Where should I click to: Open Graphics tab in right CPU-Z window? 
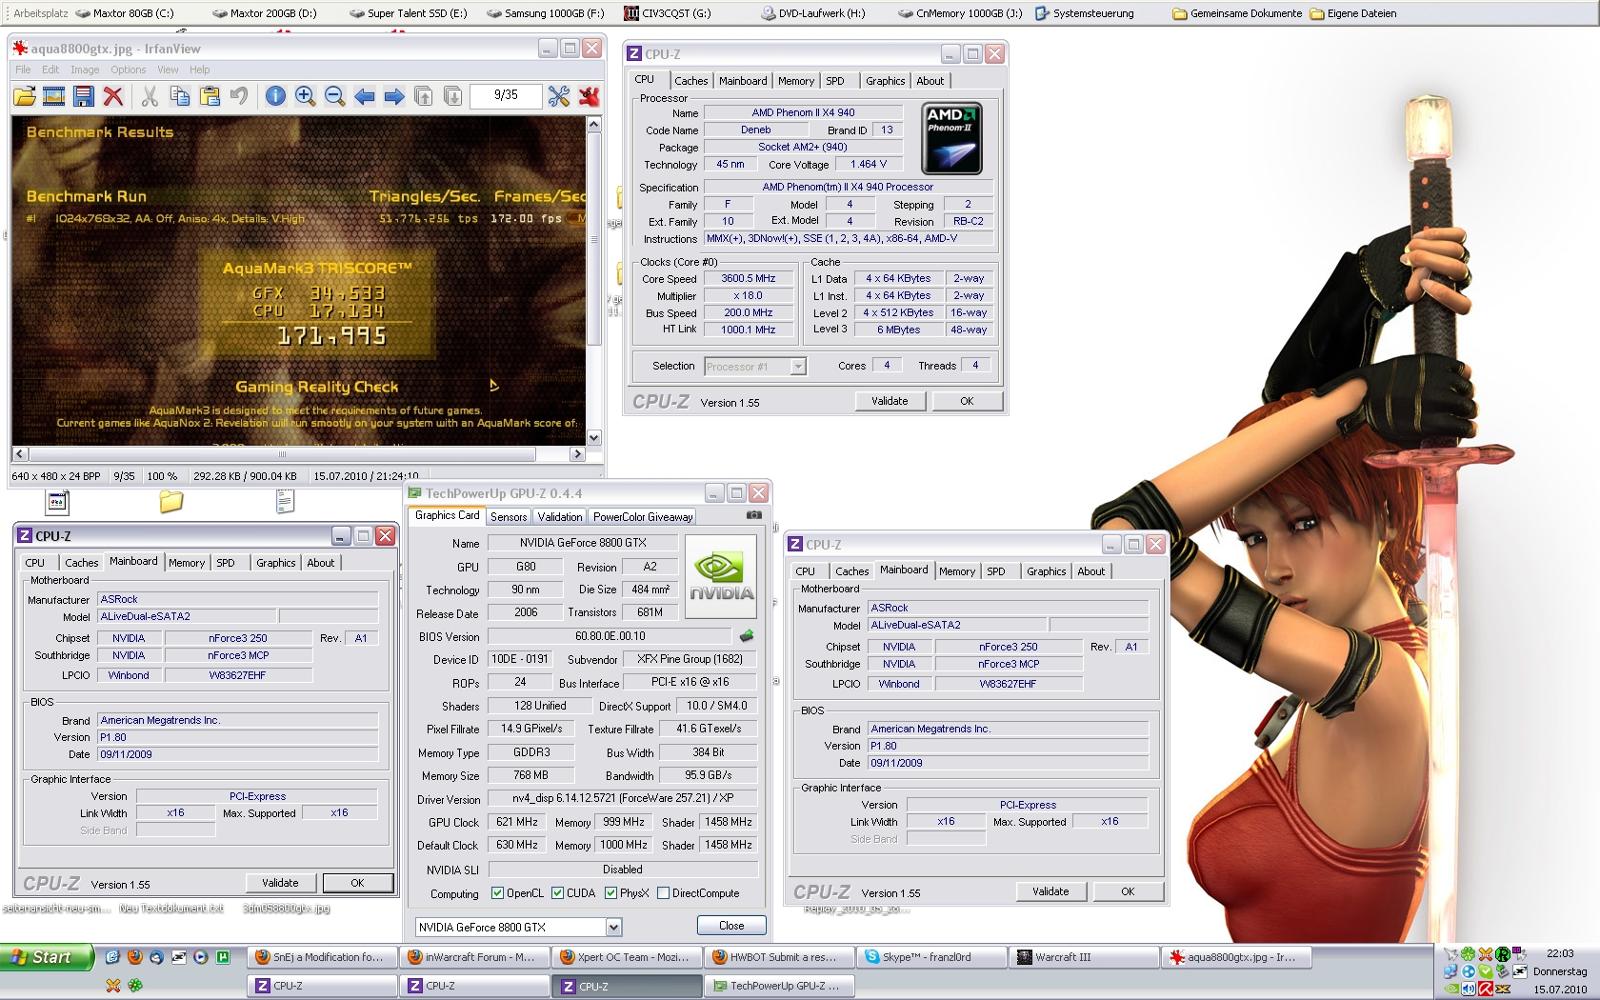click(1046, 572)
